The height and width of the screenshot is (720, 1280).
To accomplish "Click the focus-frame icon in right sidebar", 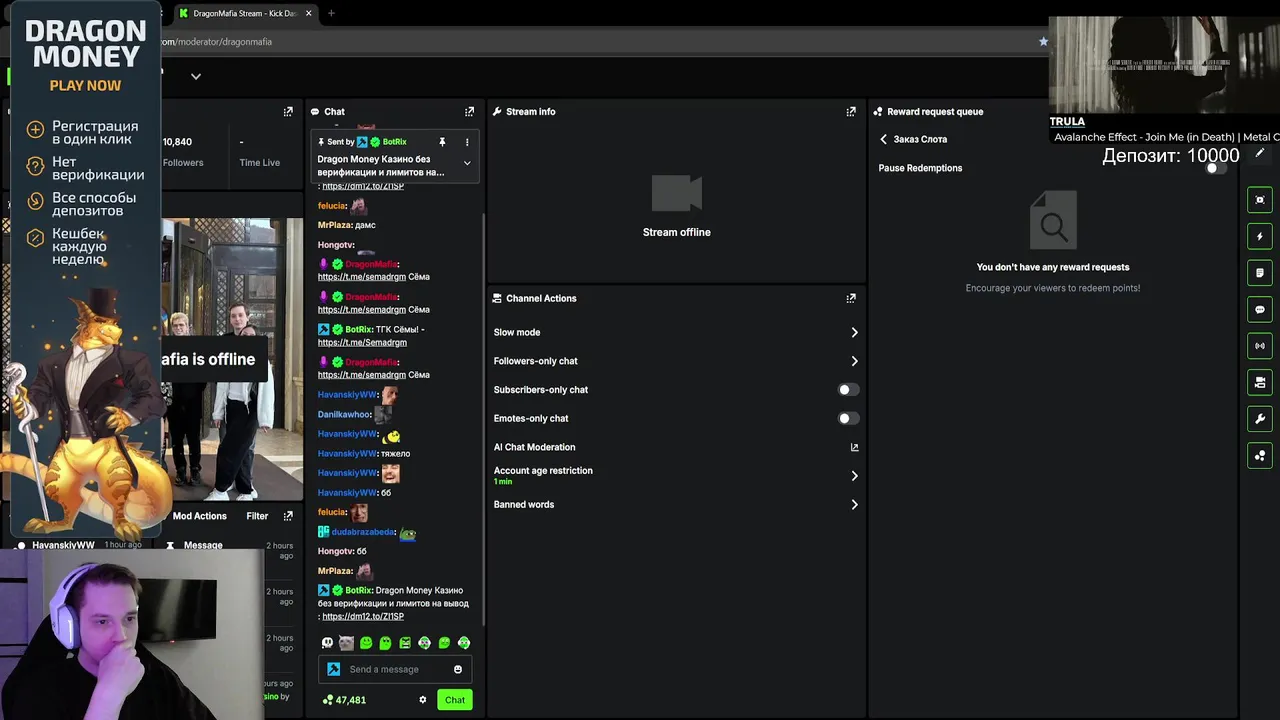I will click(1260, 200).
